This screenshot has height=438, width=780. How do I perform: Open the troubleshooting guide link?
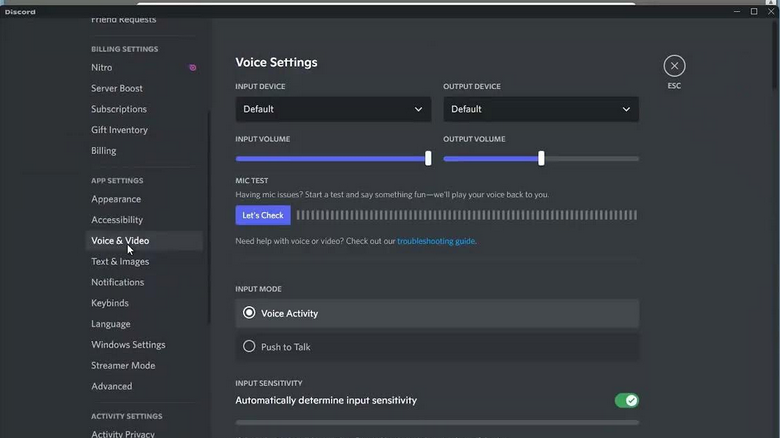pyautogui.click(x=436, y=241)
